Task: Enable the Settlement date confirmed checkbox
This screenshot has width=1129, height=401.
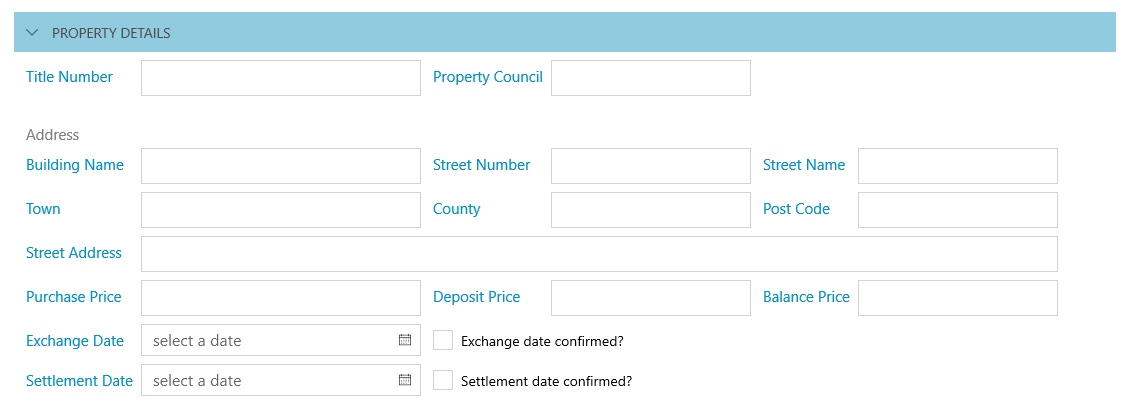Action: click(443, 380)
